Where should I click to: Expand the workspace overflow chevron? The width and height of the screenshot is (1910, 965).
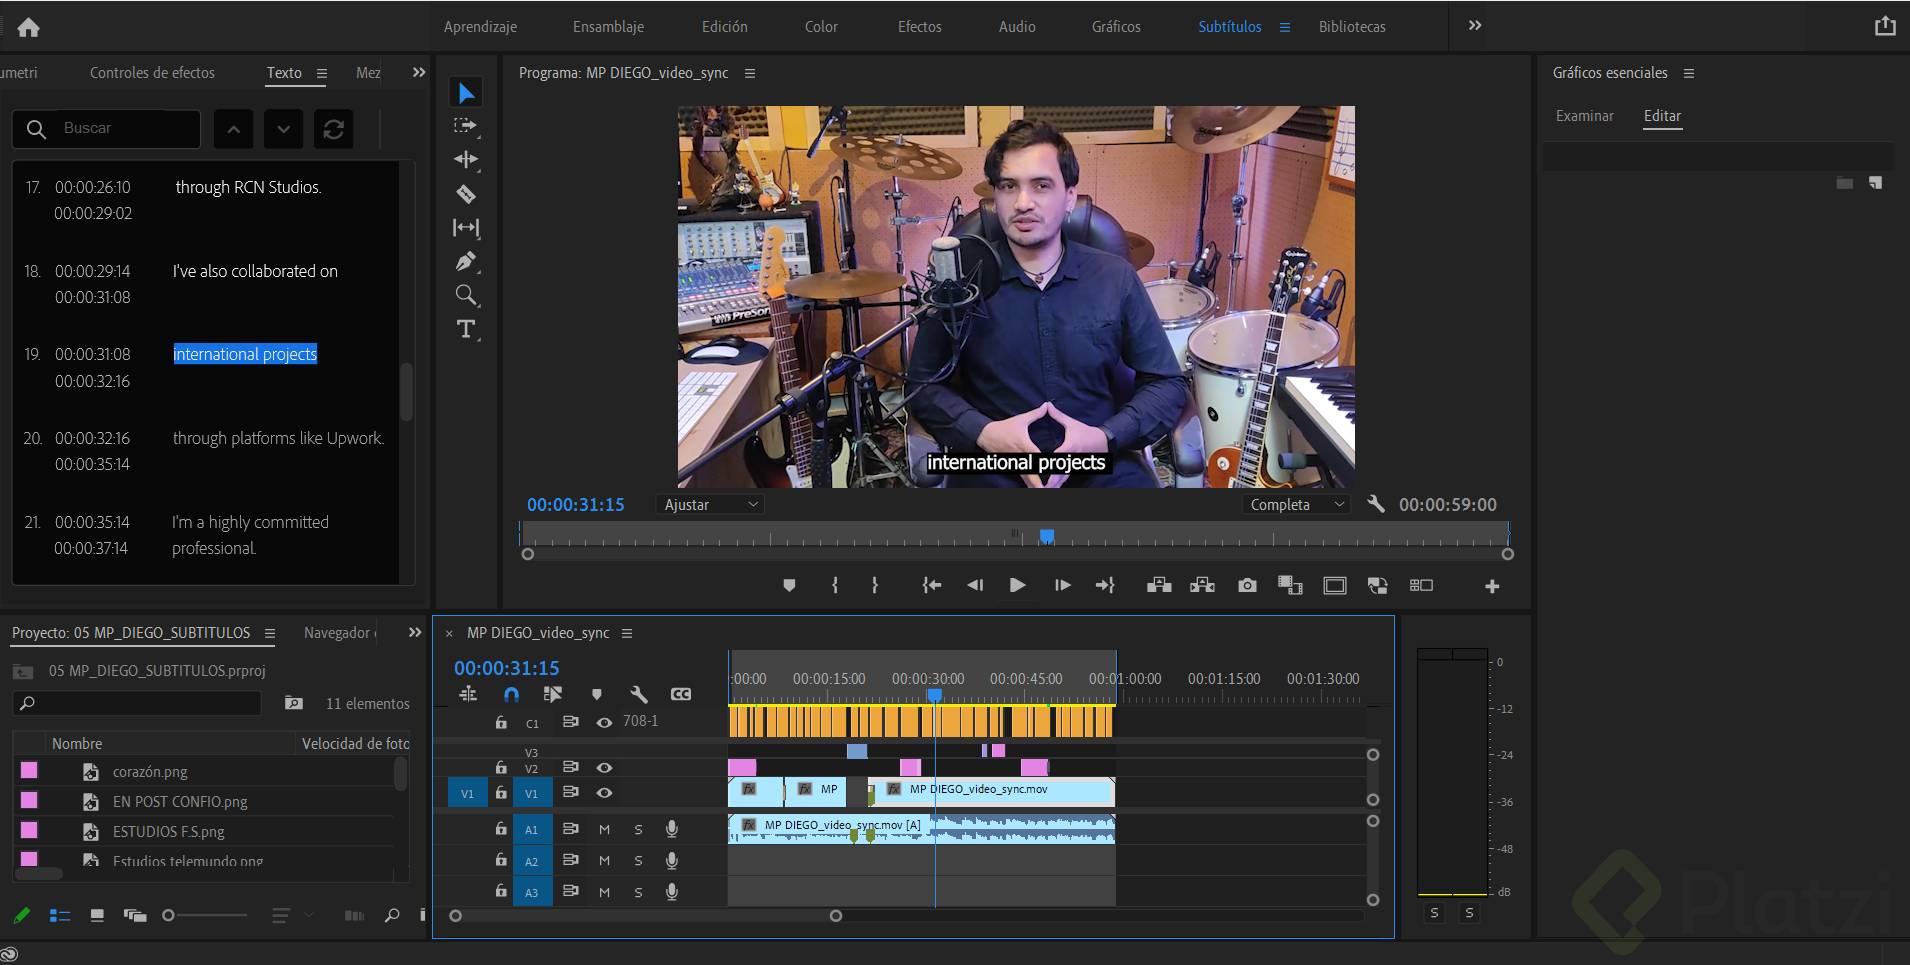[1474, 26]
